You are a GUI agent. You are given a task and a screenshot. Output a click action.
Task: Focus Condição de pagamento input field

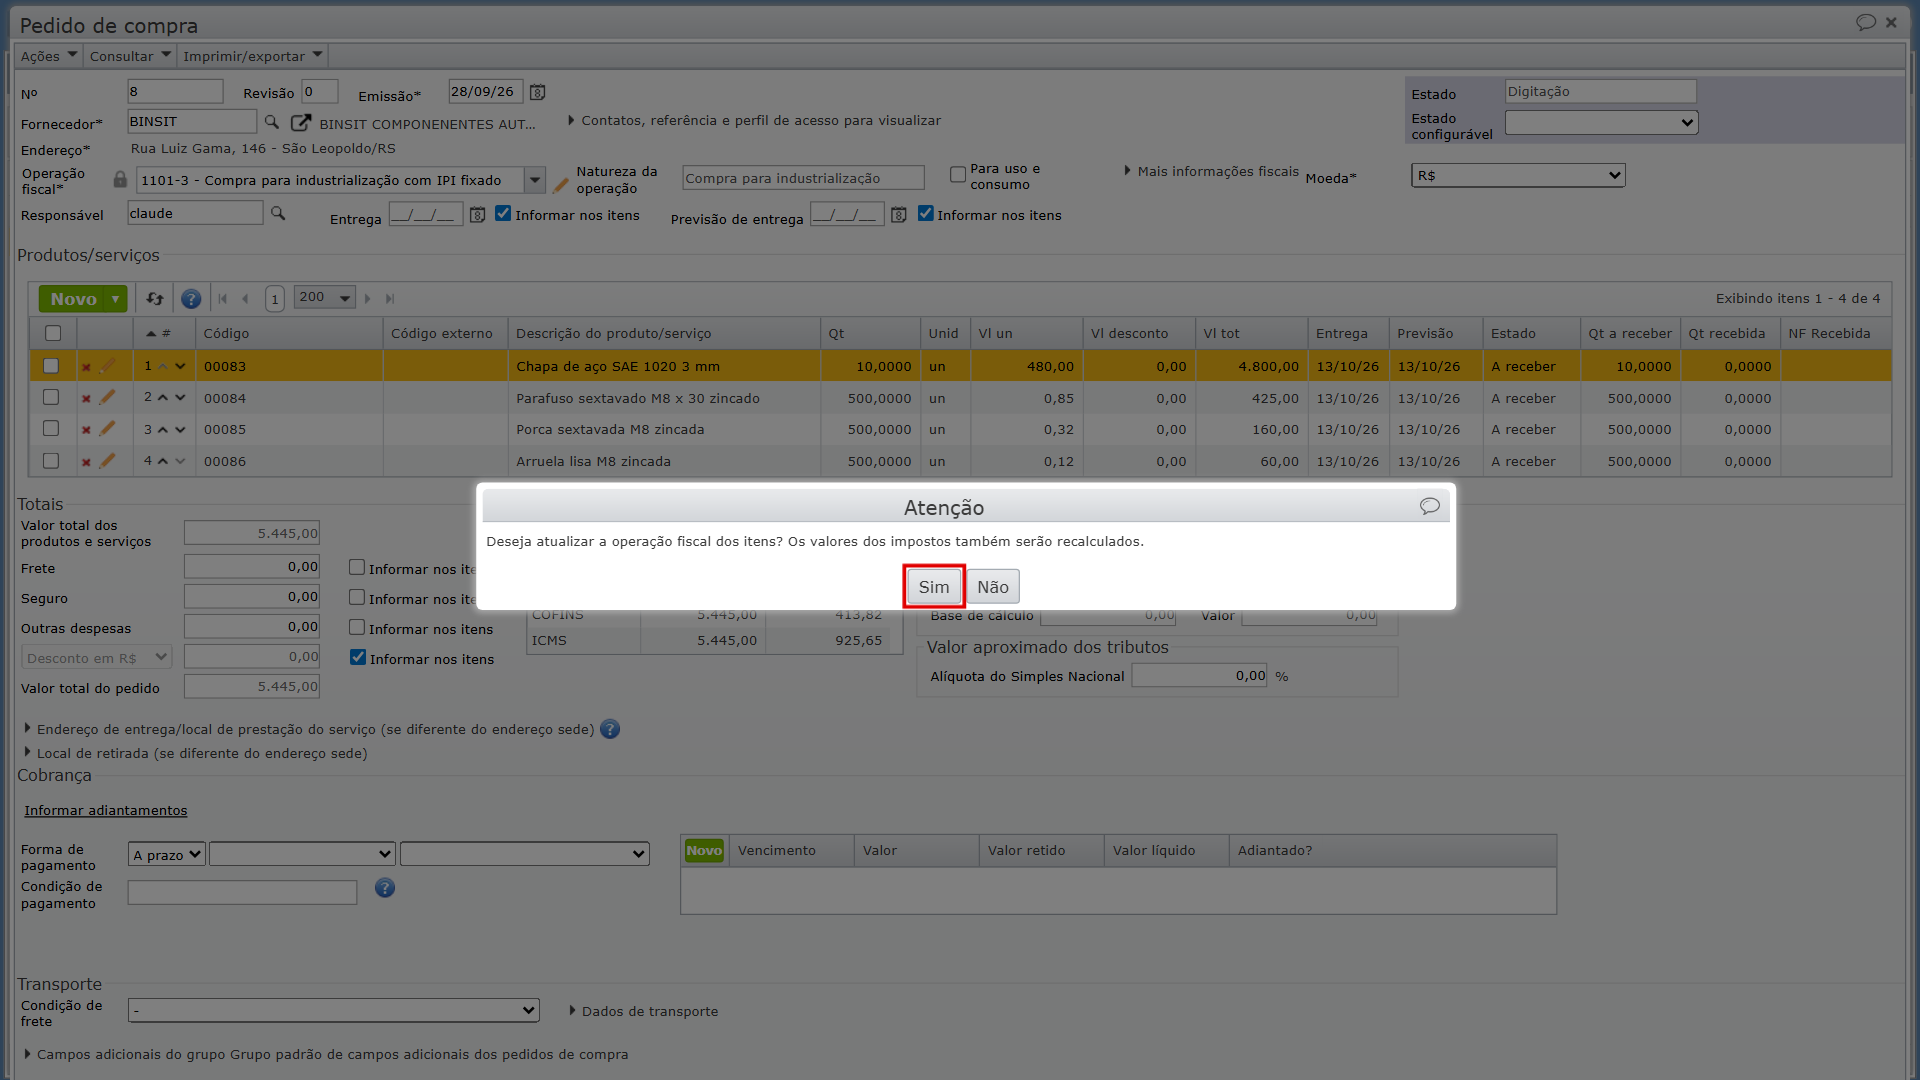pyautogui.click(x=242, y=892)
